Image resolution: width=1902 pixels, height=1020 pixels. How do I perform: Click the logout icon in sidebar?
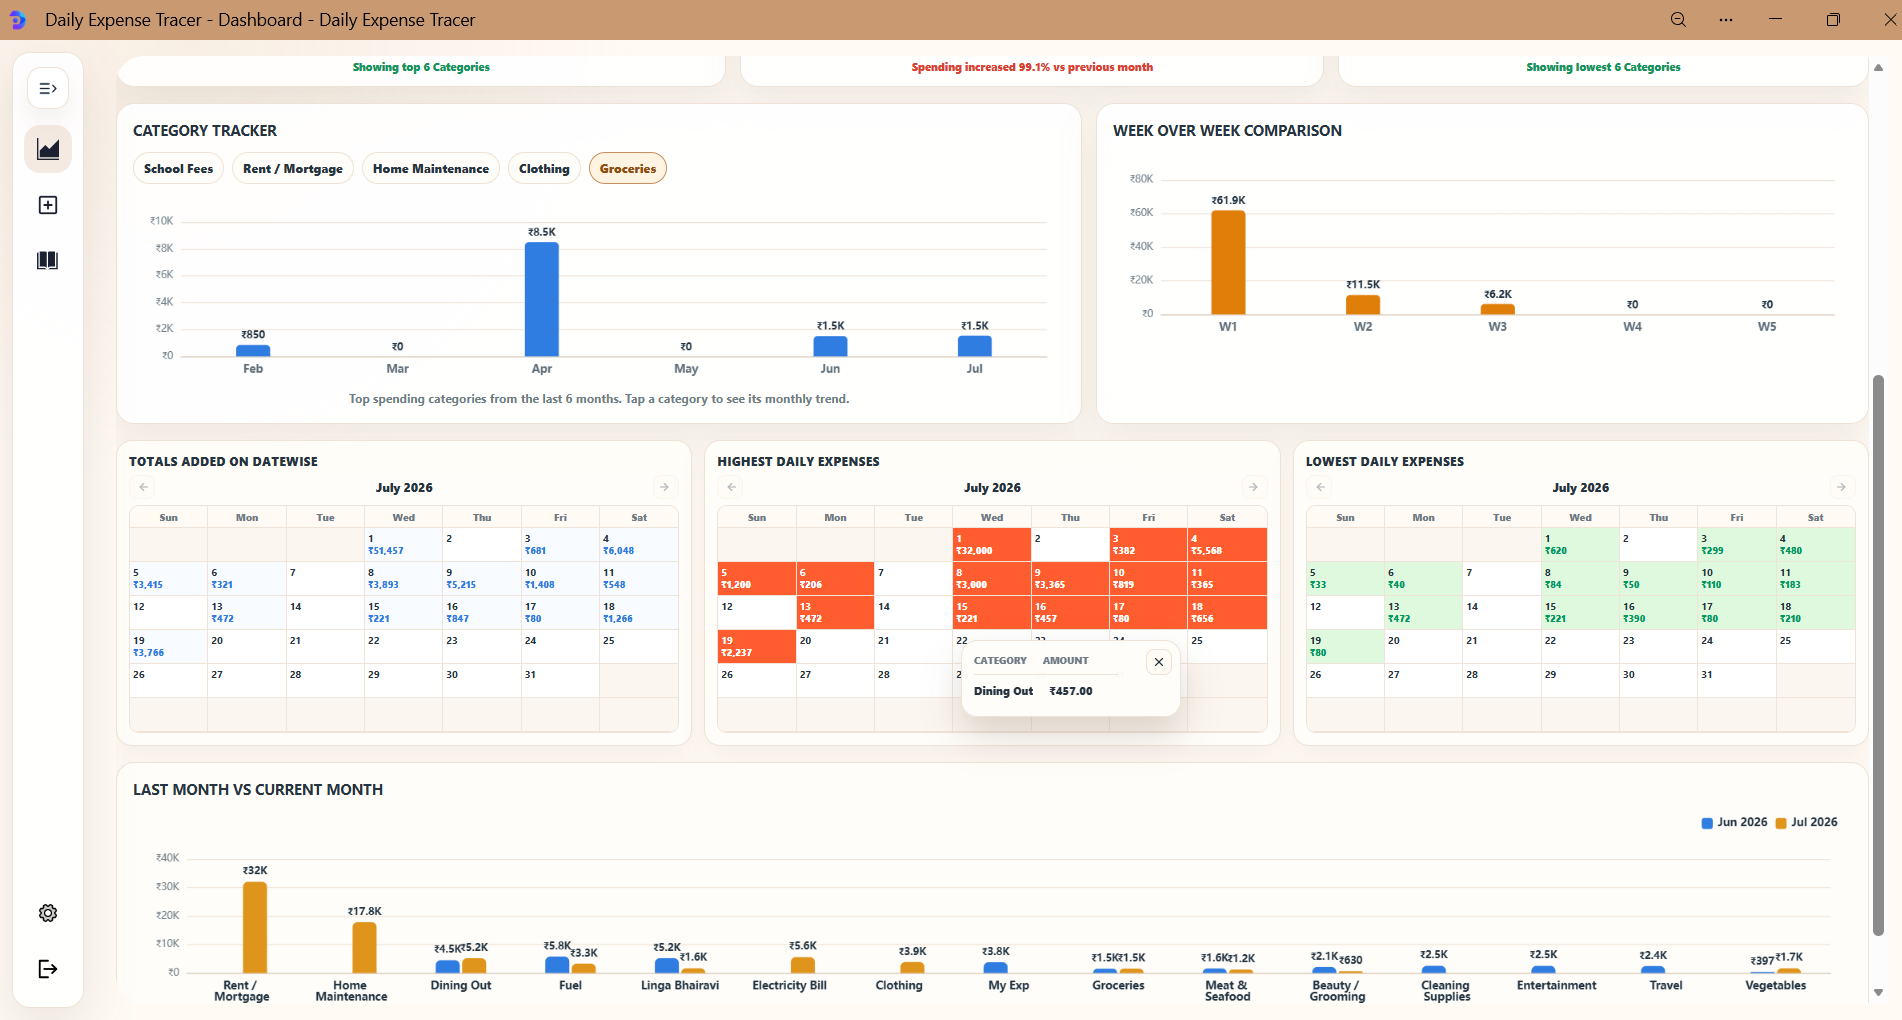pyautogui.click(x=48, y=969)
